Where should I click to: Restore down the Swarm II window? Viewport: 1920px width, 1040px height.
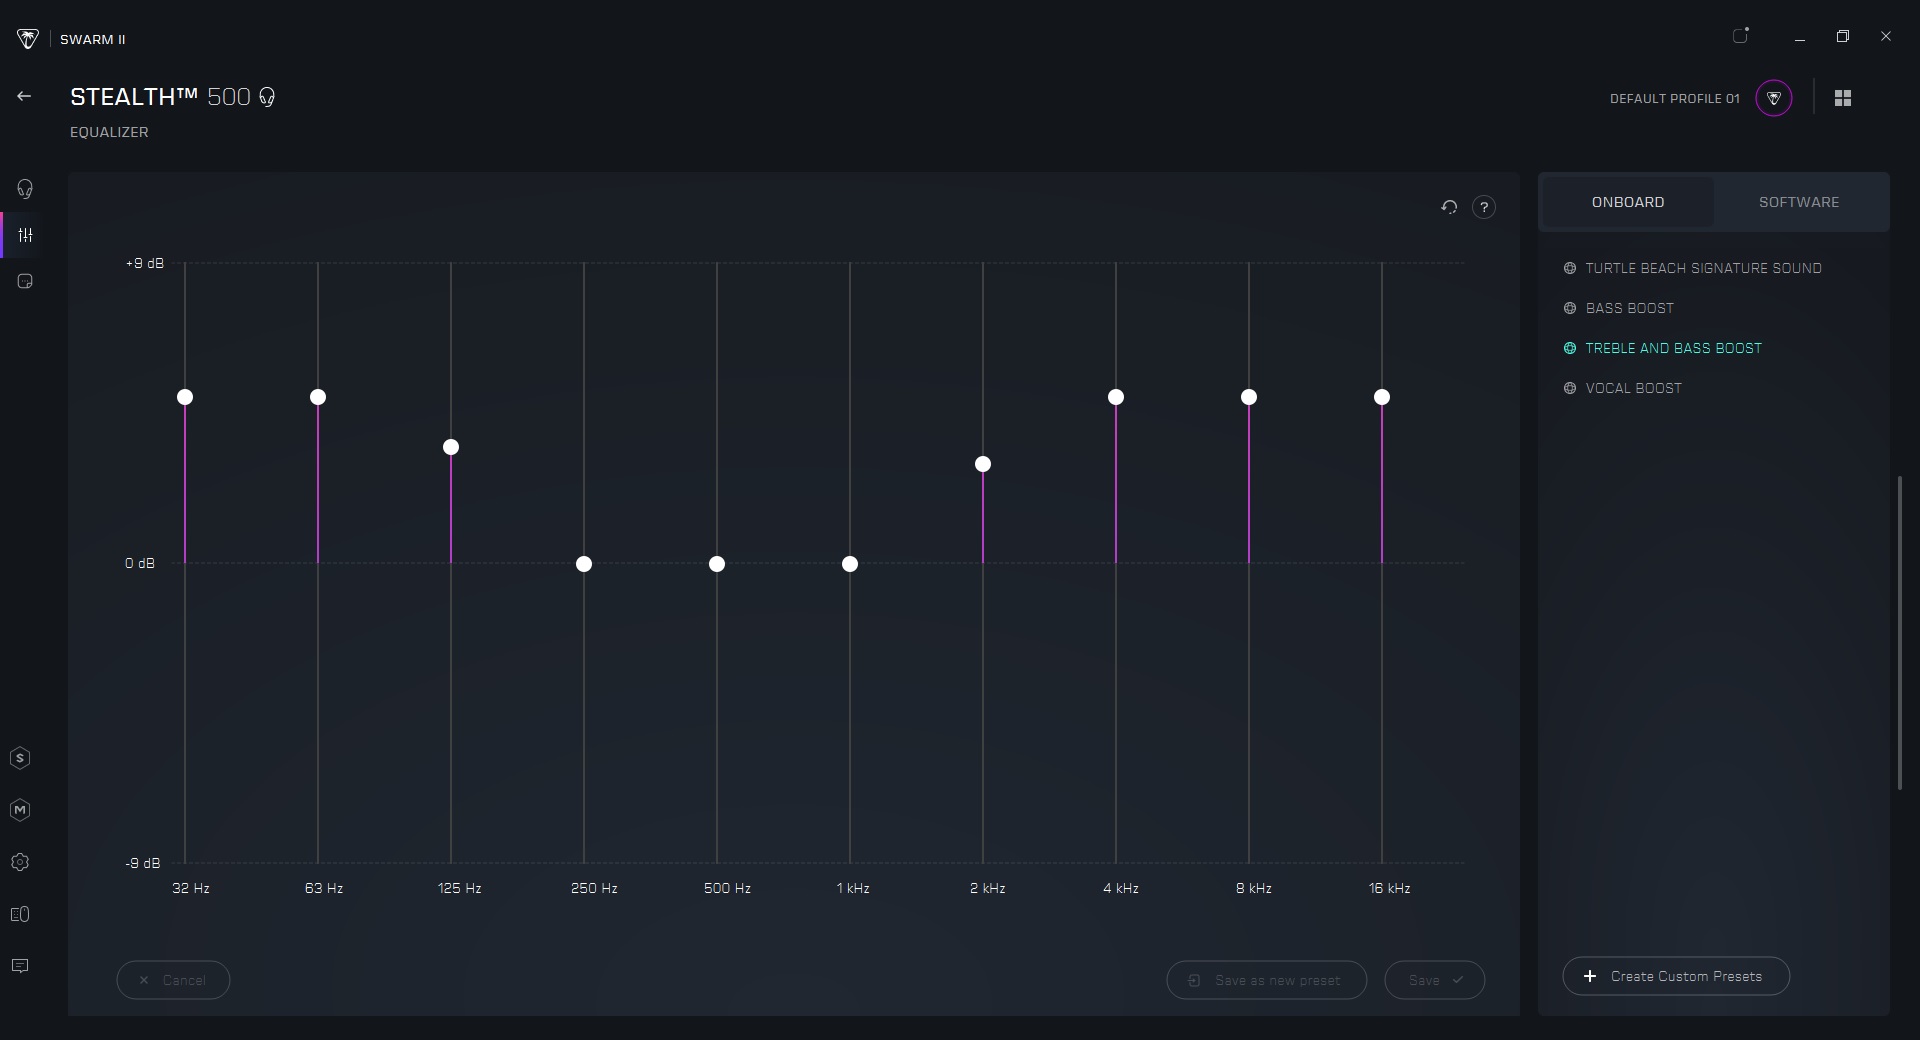tap(1843, 36)
